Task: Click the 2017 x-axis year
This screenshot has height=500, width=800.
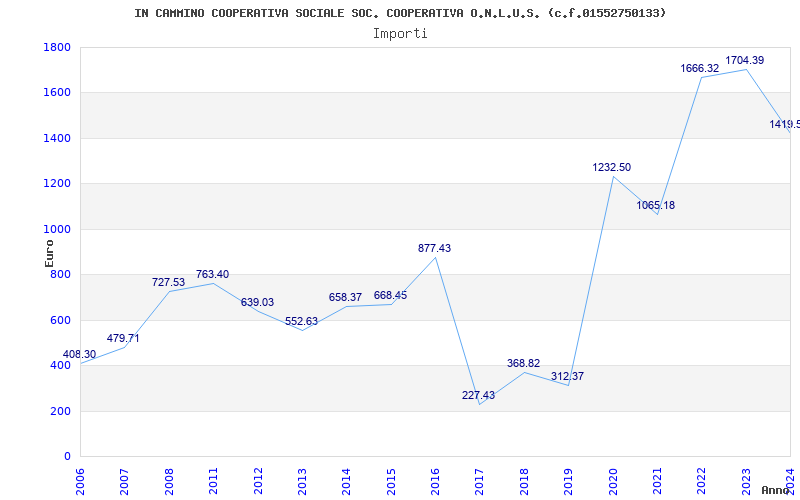Action: pos(480,481)
